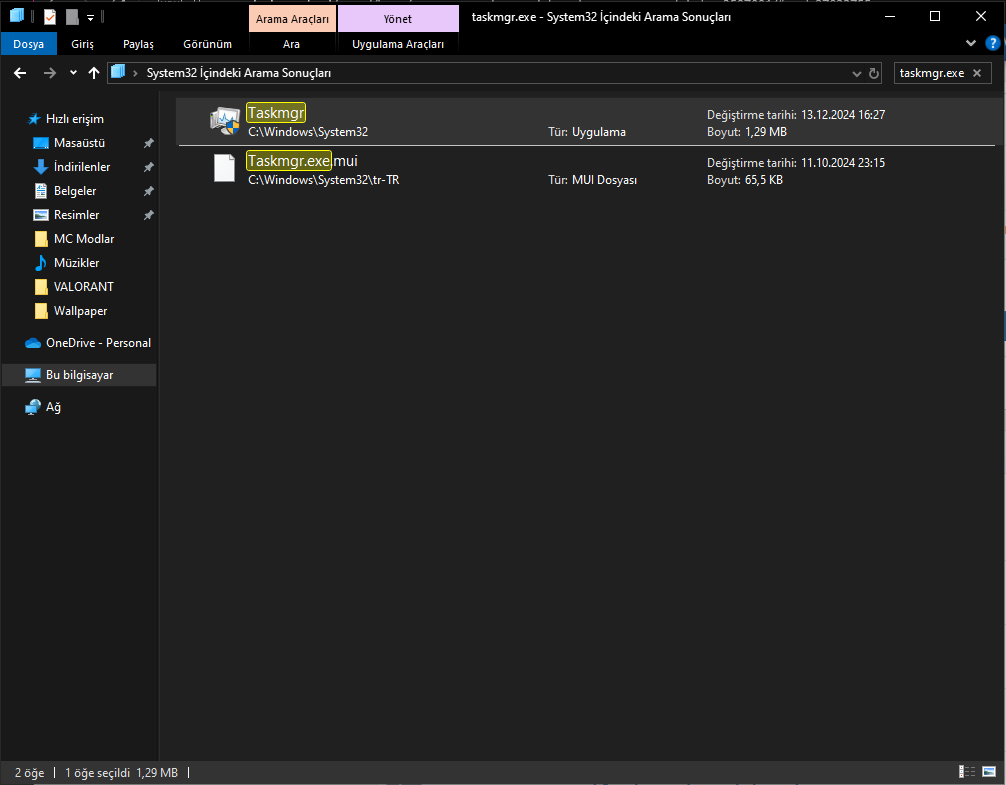Refresh the search results
The width and height of the screenshot is (1006, 785).
click(x=874, y=74)
